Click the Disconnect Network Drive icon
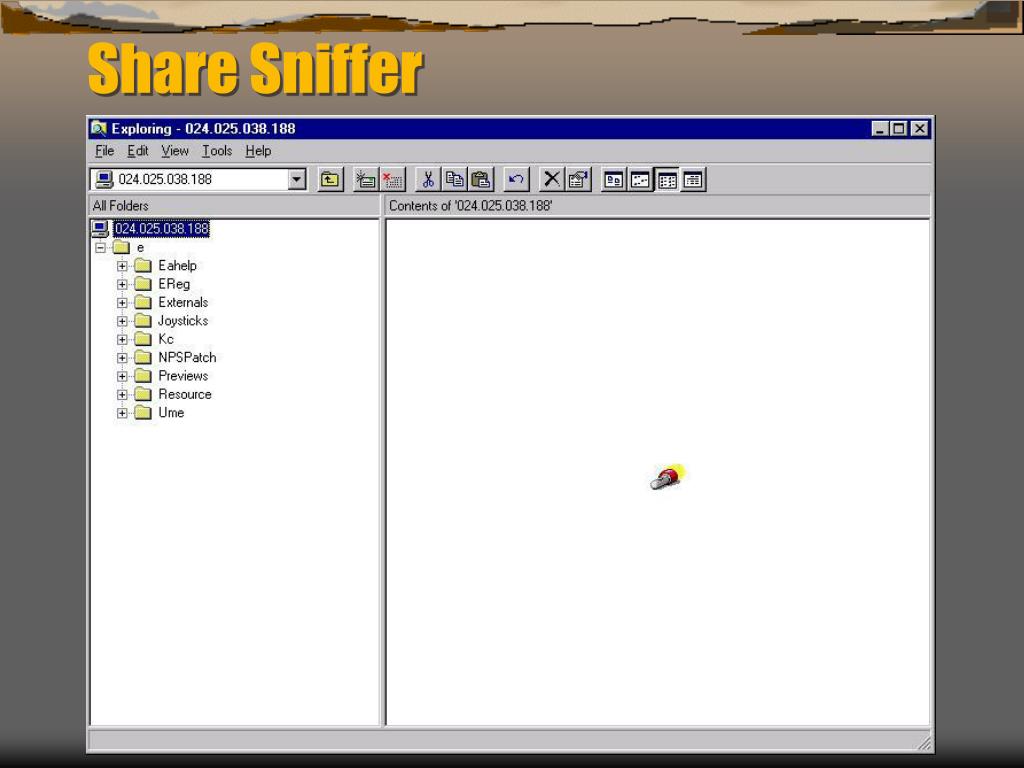Screen dimensions: 1024x768 pos(392,180)
